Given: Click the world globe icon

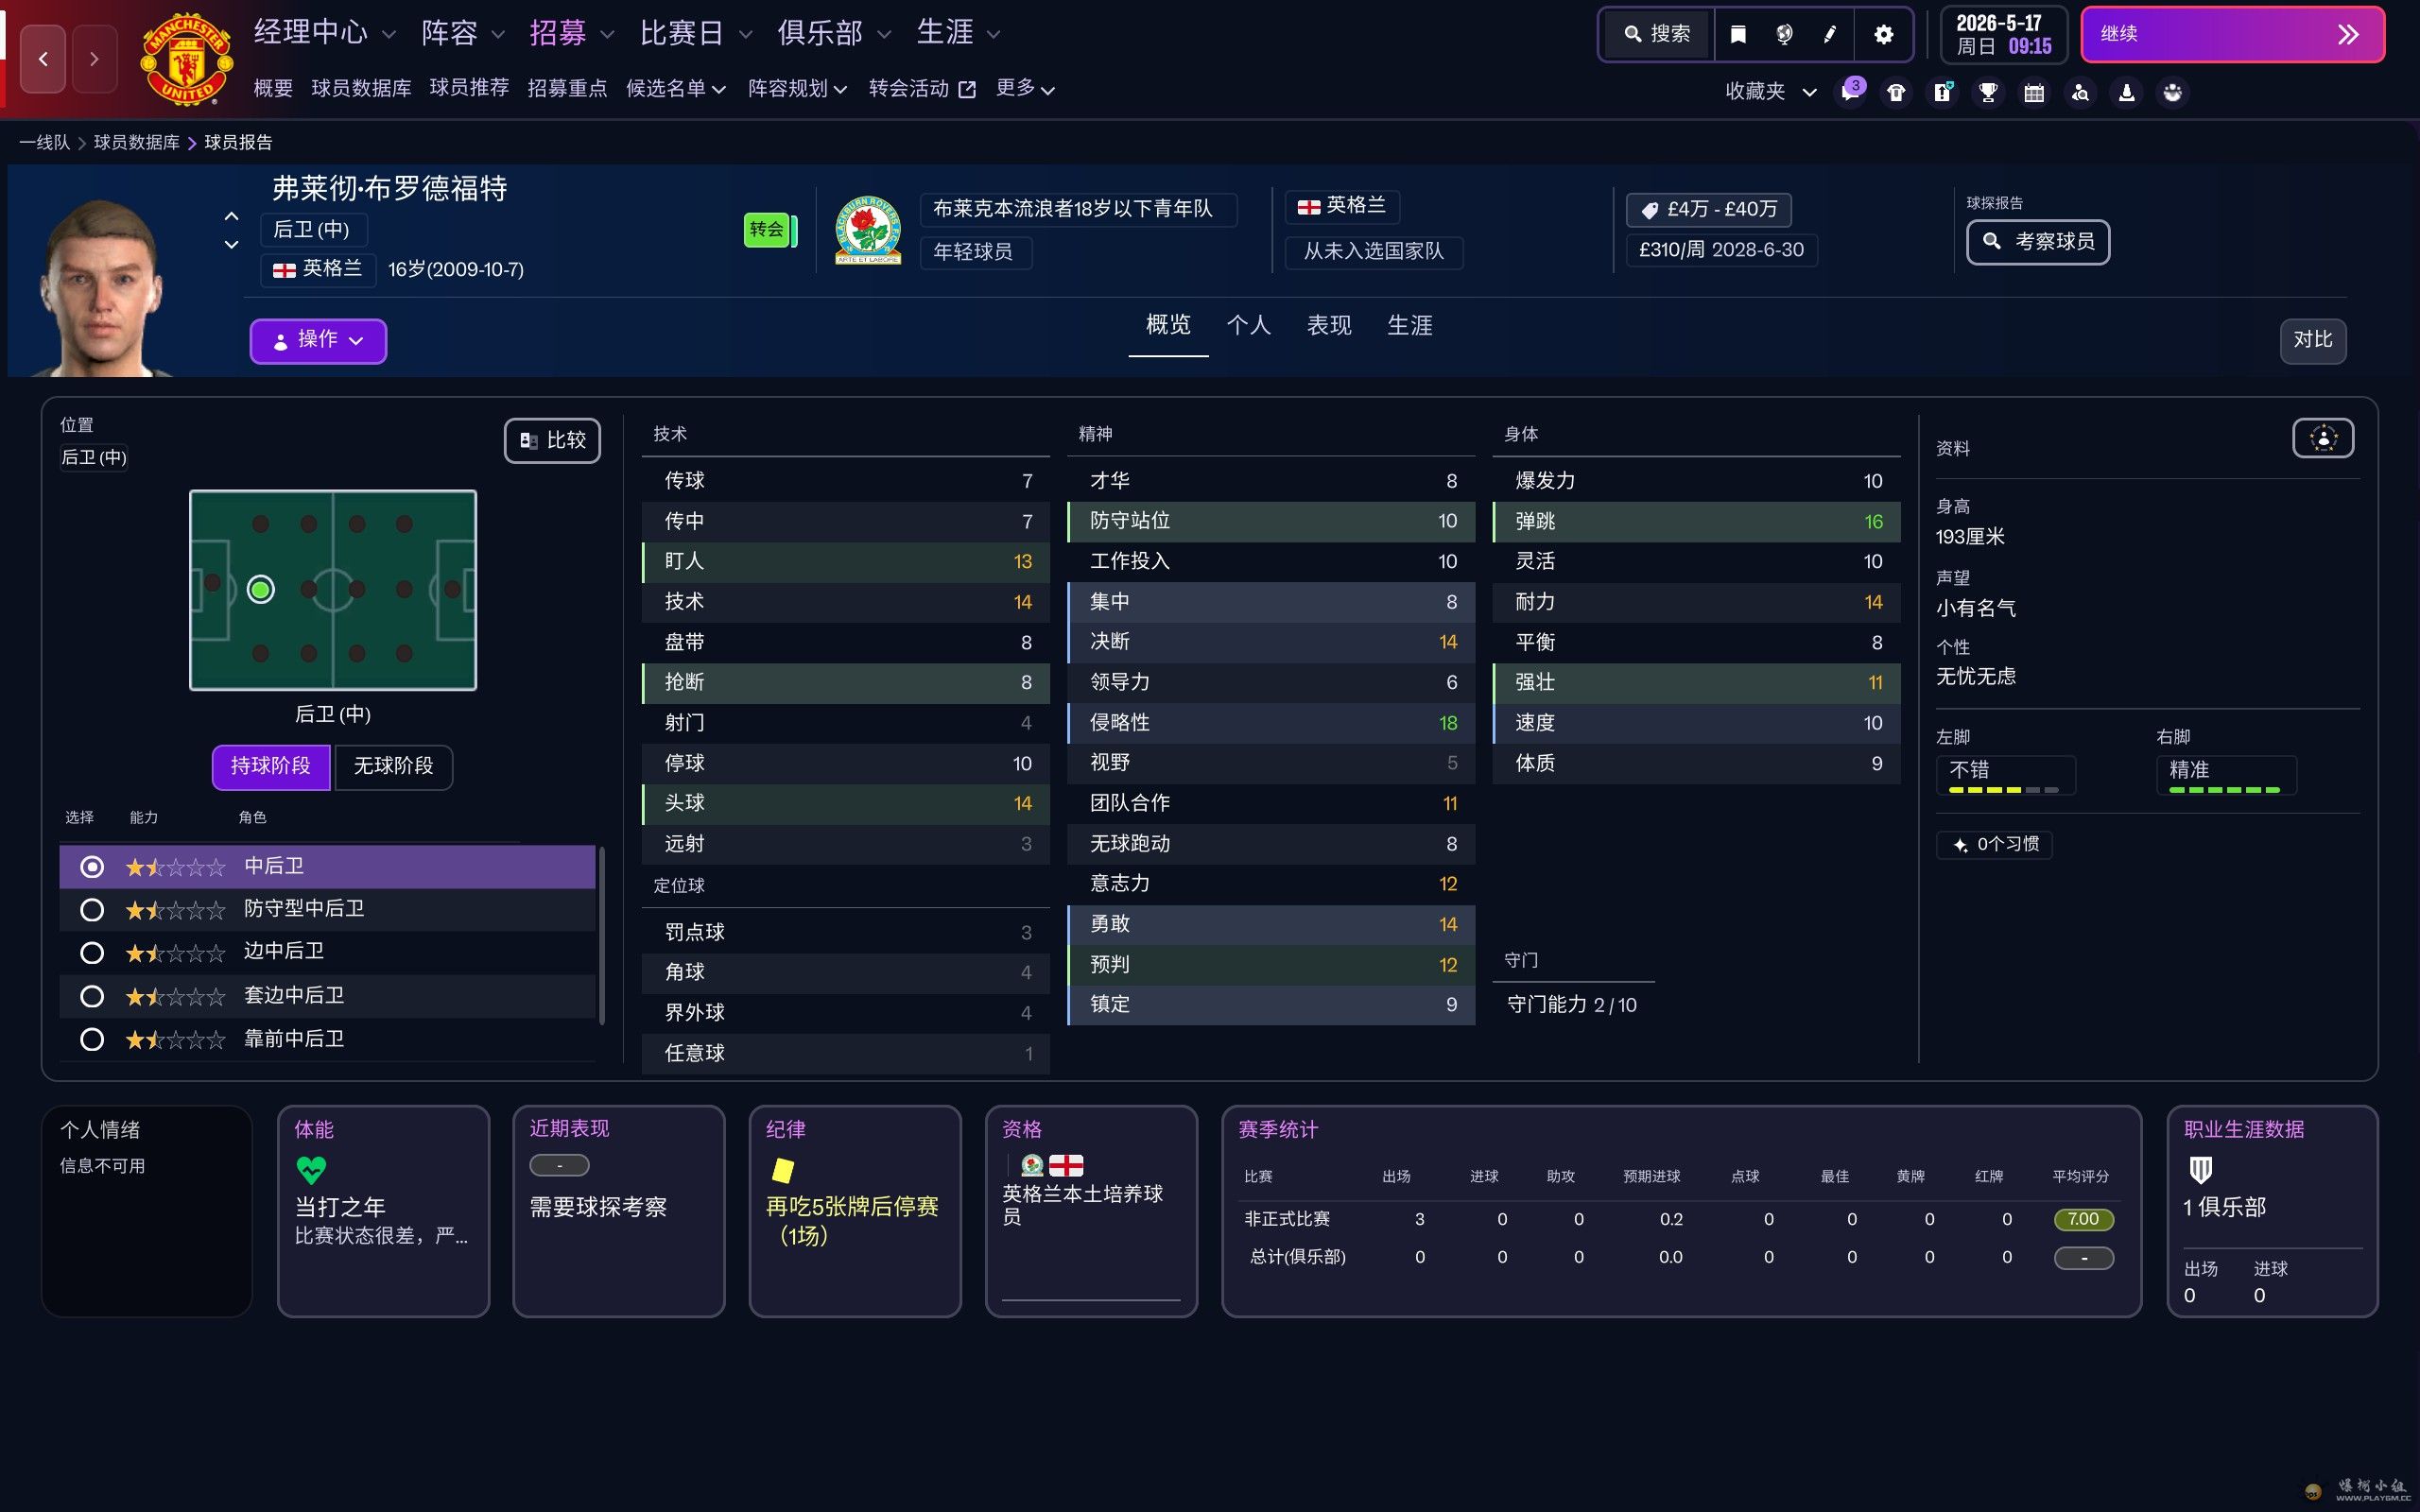Looking at the screenshot, I should [x=1784, y=35].
